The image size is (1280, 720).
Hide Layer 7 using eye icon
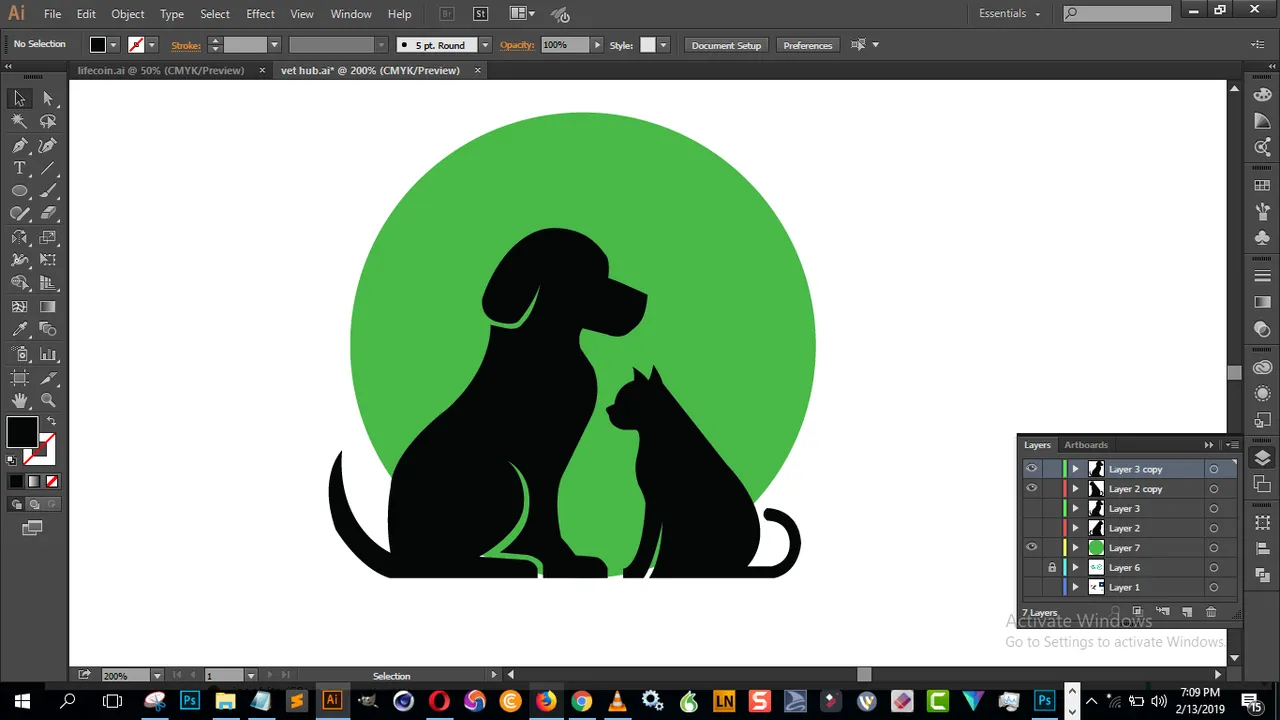point(1031,548)
